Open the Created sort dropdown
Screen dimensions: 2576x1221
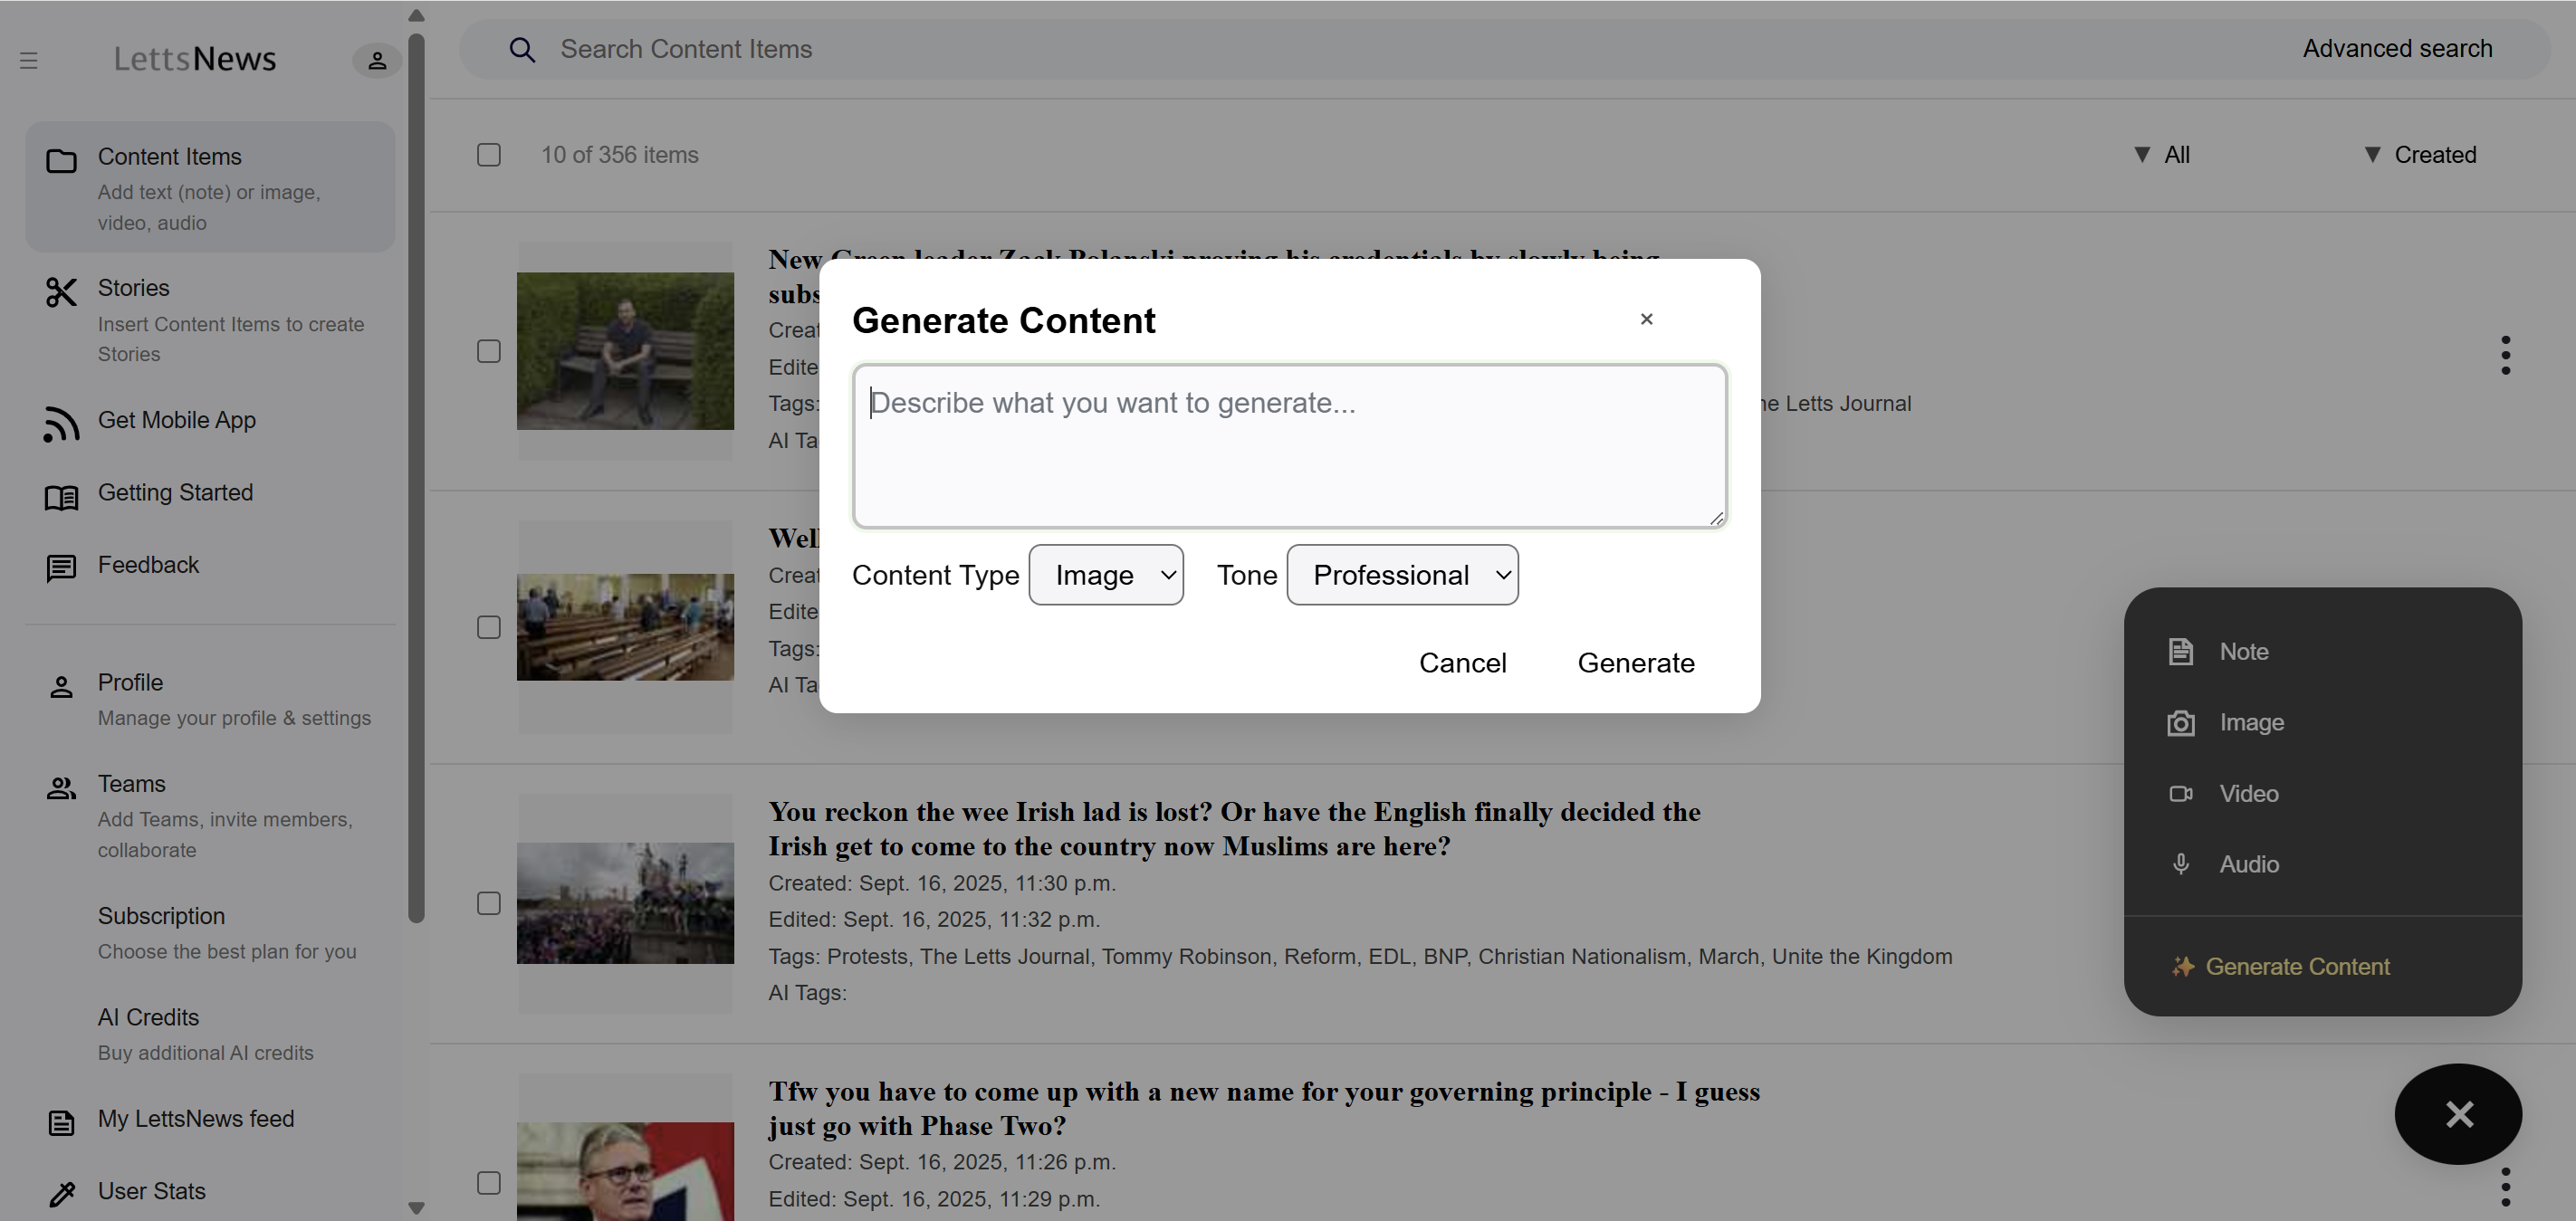[x=2420, y=155]
